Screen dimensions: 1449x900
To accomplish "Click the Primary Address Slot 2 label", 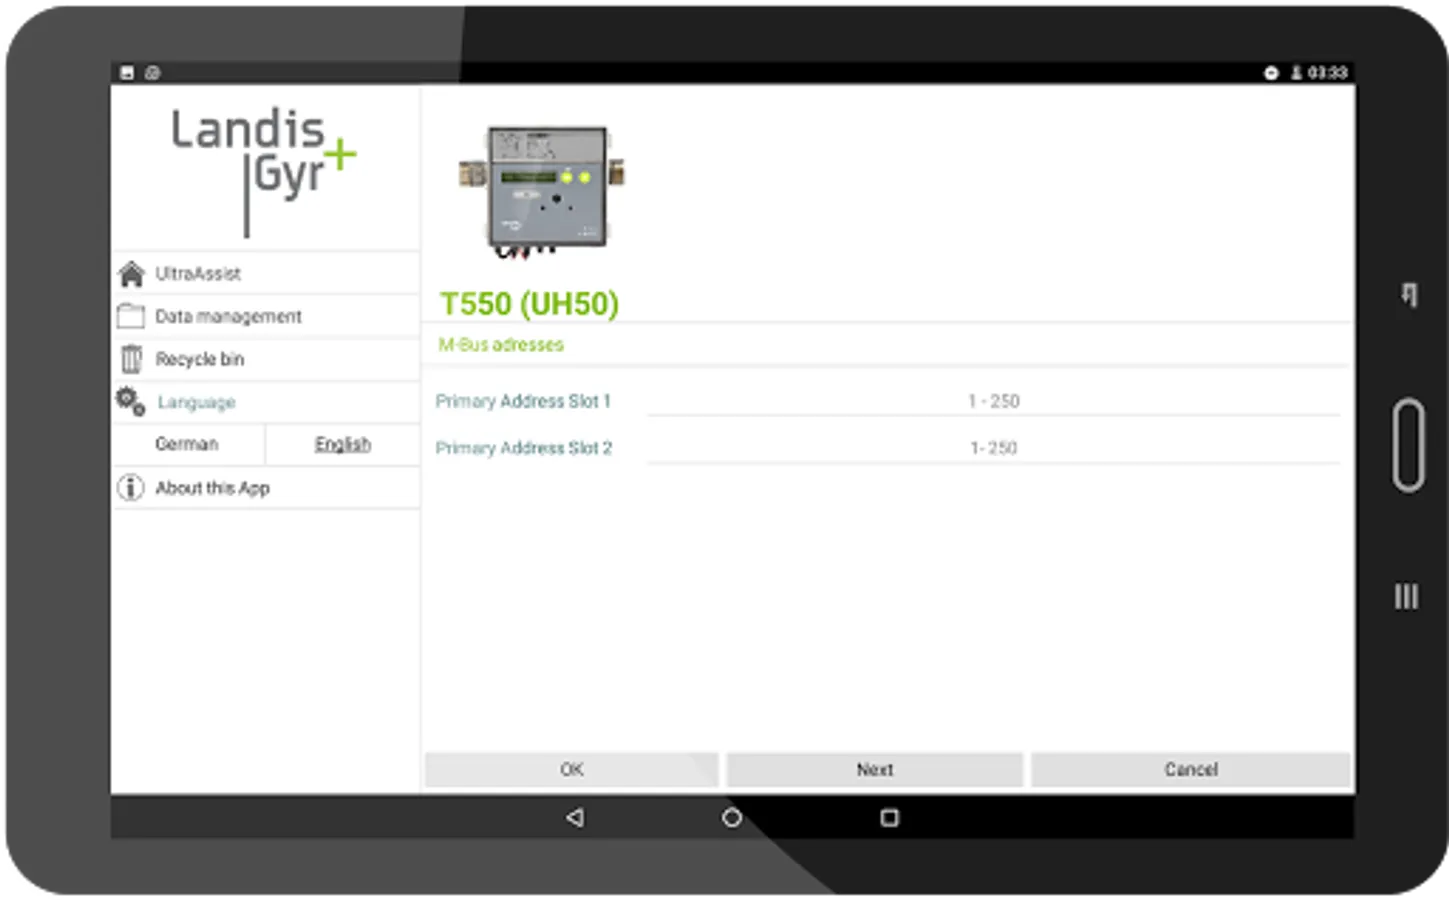I will pos(524,448).
